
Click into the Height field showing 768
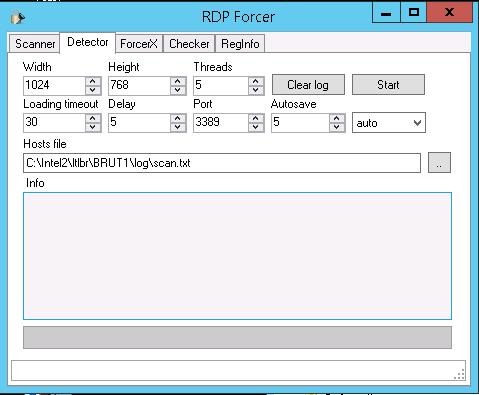coord(139,85)
